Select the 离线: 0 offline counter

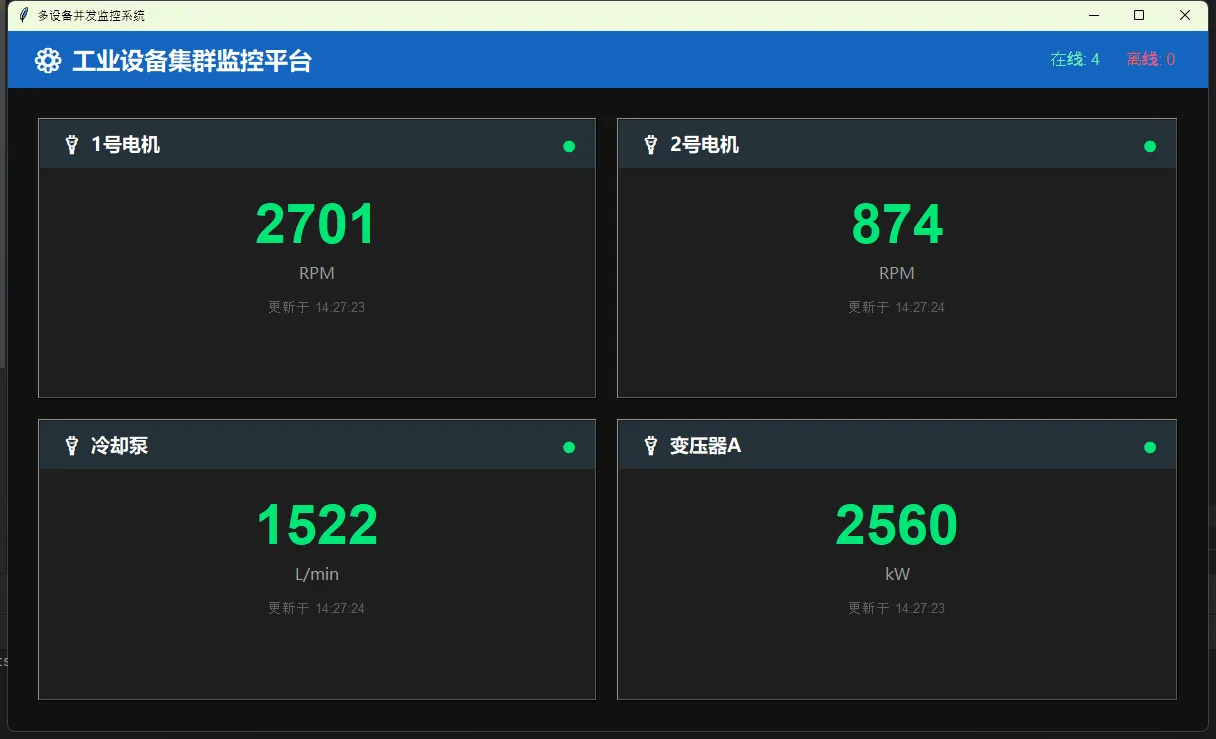point(1150,60)
